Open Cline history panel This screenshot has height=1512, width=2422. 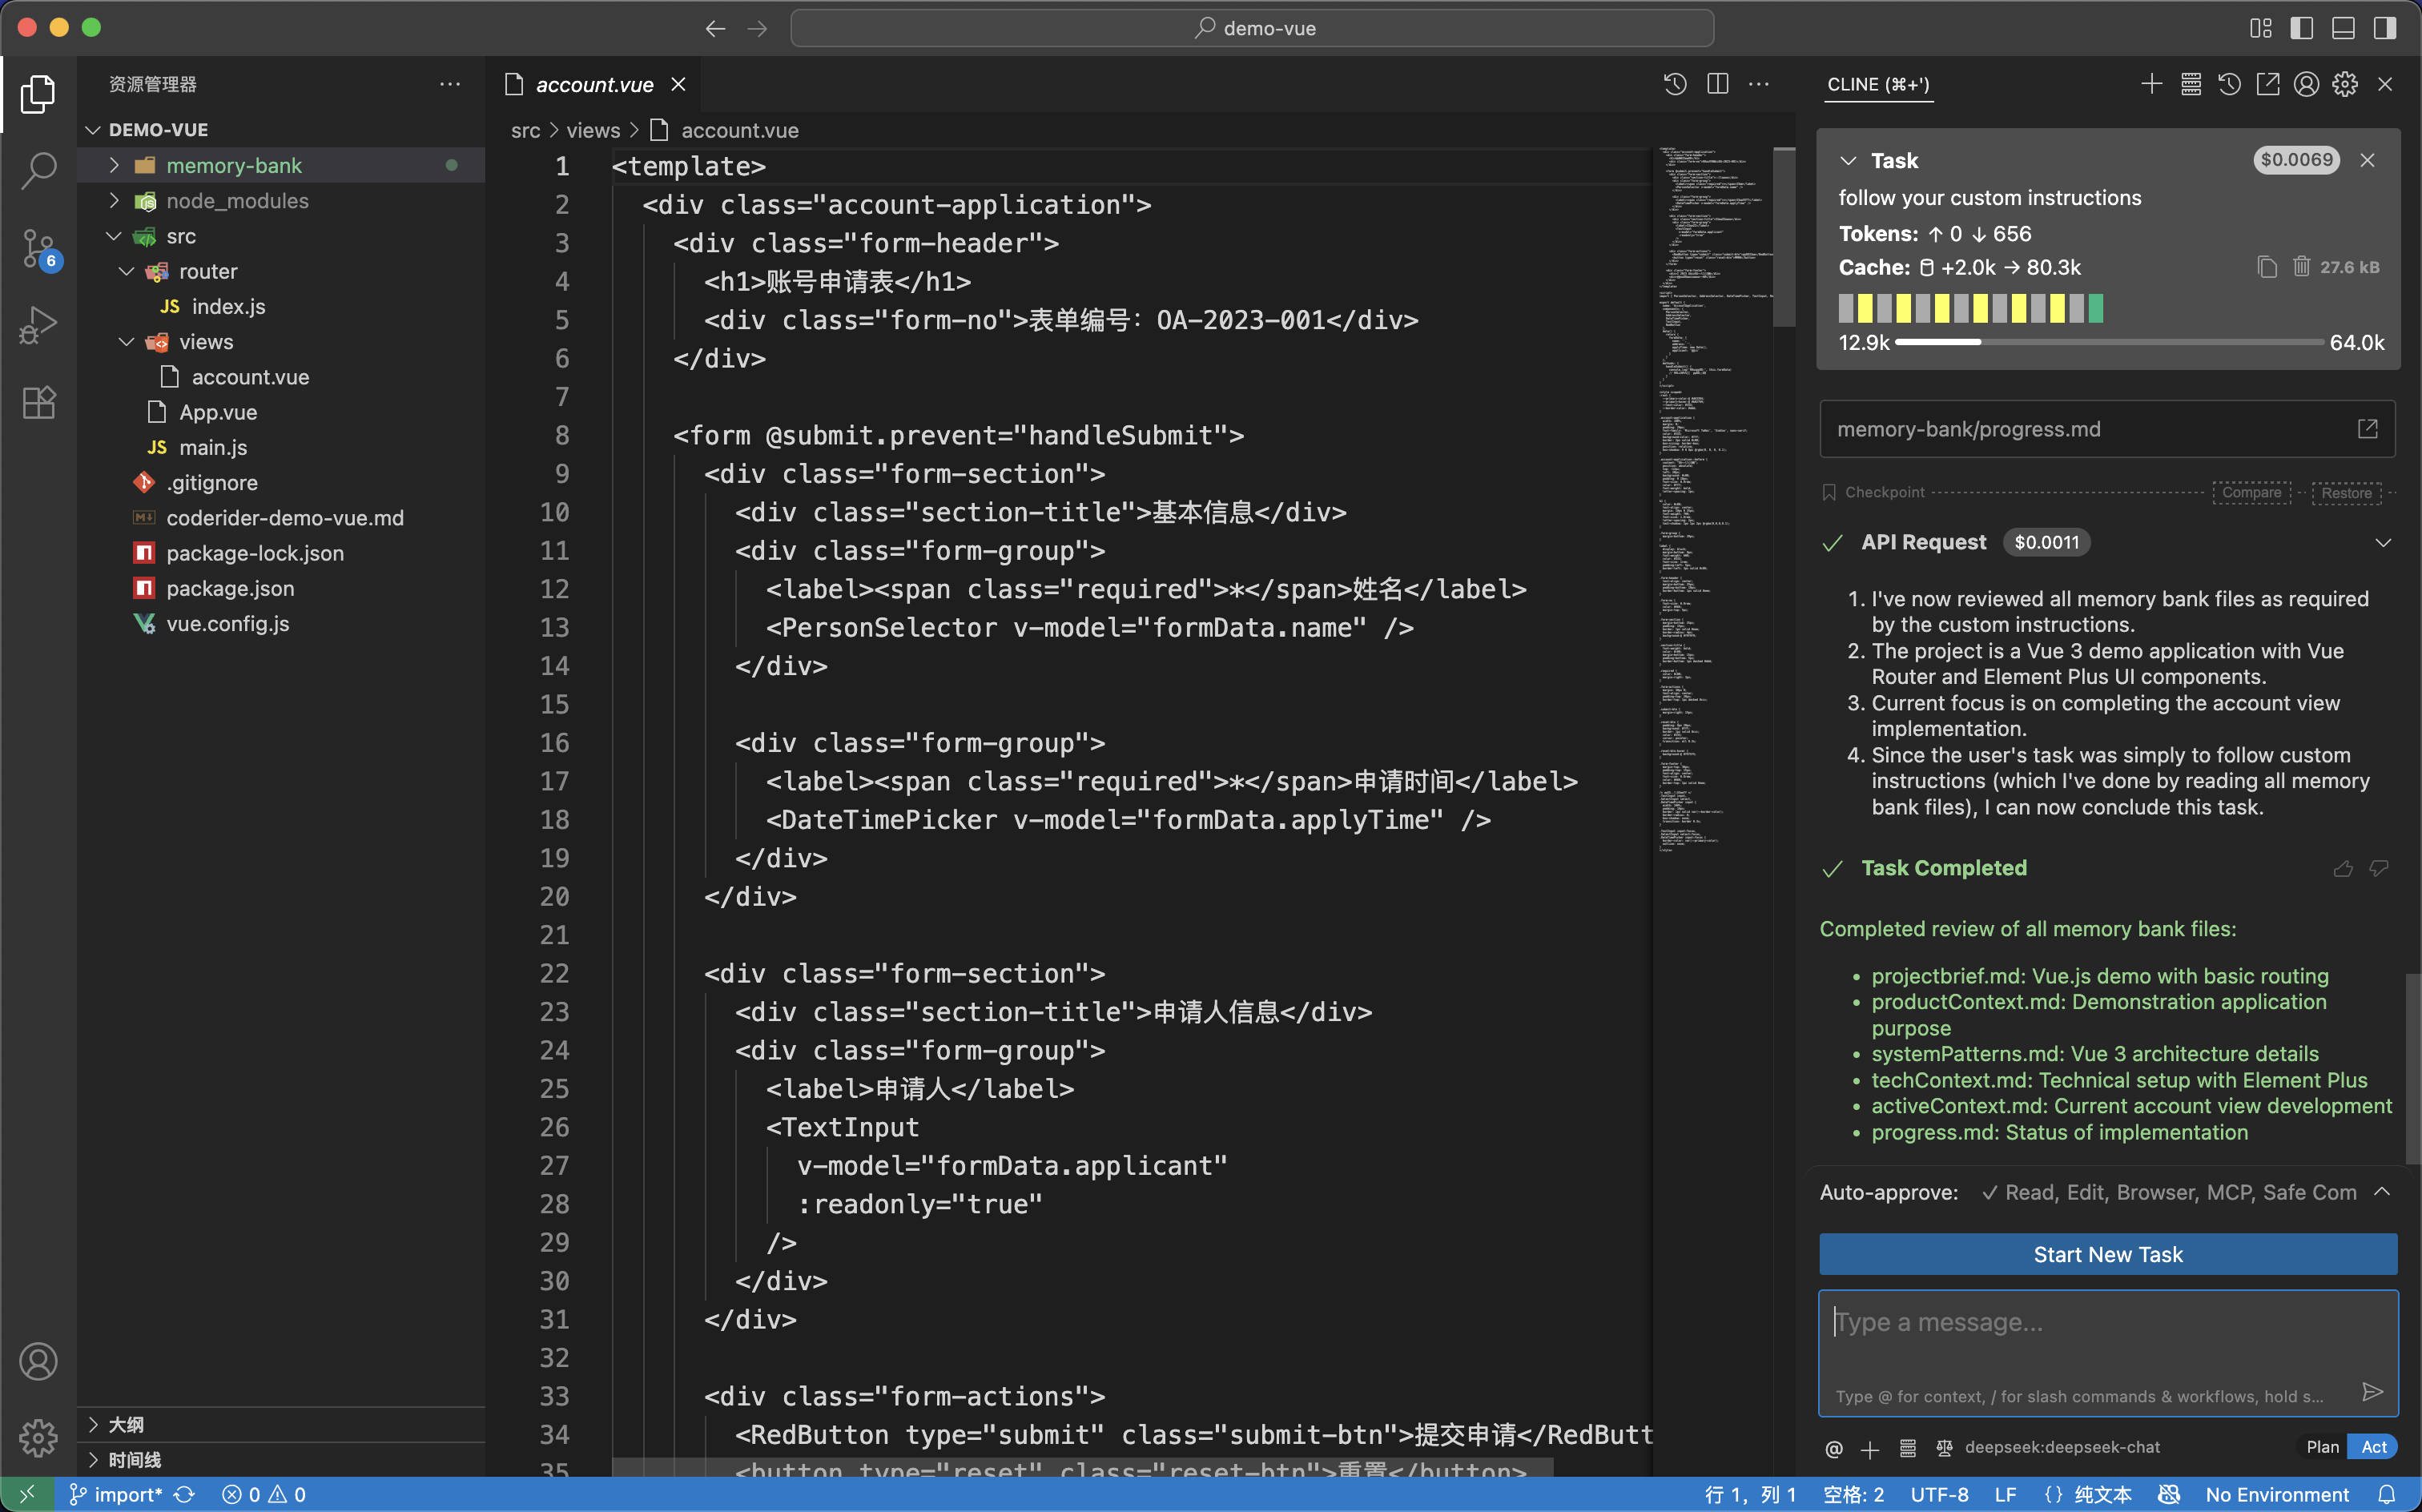click(2229, 85)
